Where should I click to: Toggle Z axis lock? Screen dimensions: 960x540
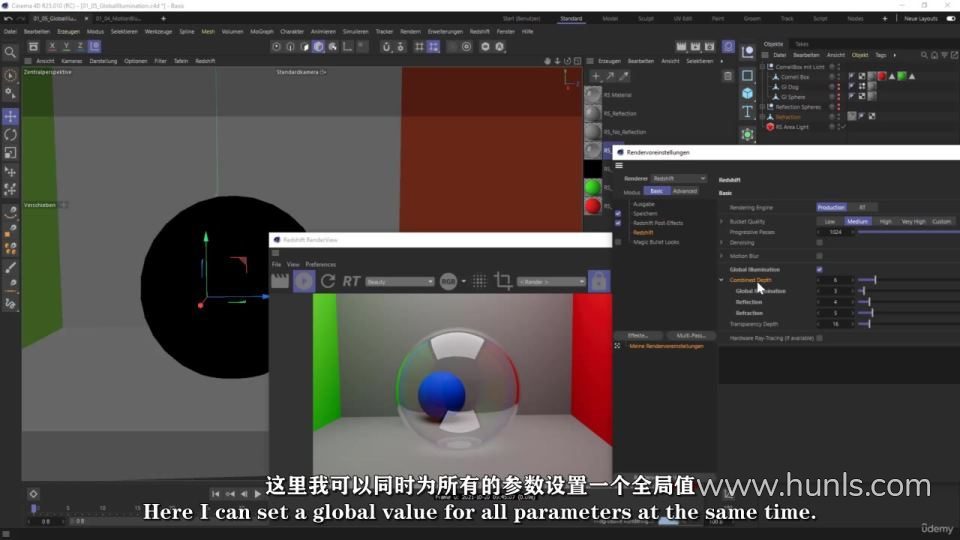click(80, 46)
